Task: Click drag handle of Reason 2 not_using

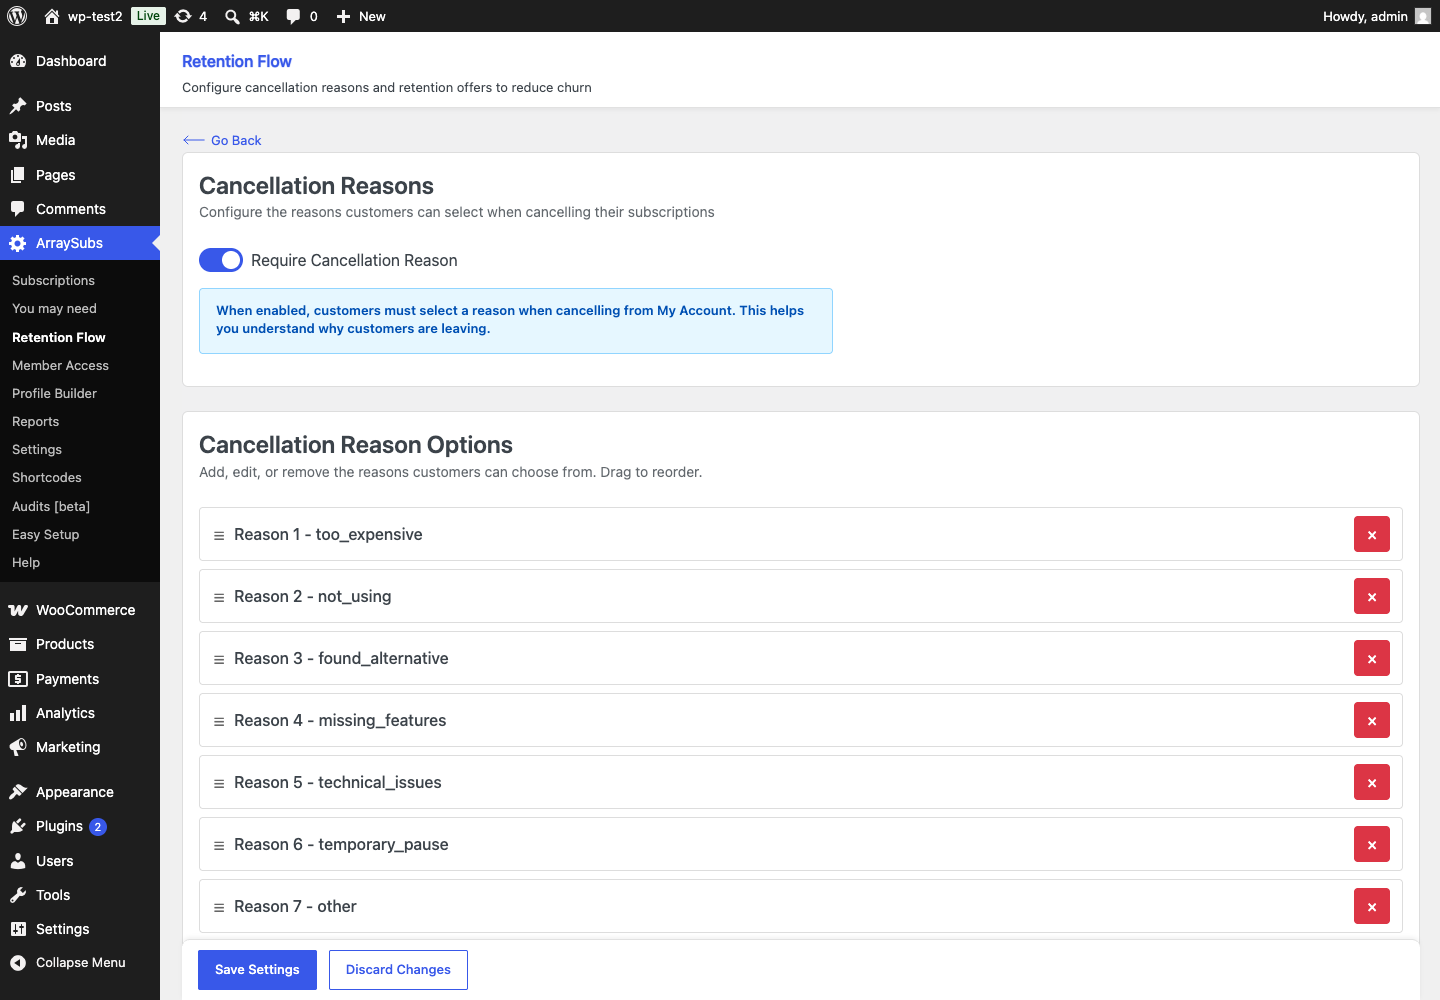Action: coord(219,598)
